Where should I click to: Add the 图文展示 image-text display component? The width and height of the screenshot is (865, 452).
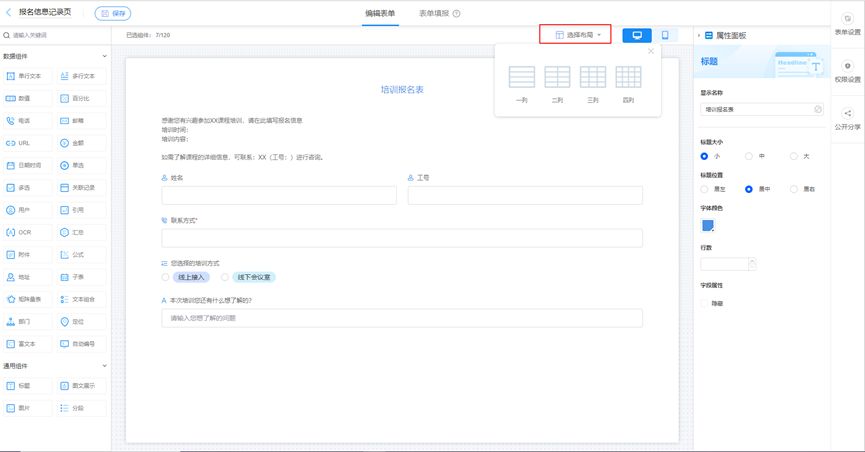pos(81,386)
